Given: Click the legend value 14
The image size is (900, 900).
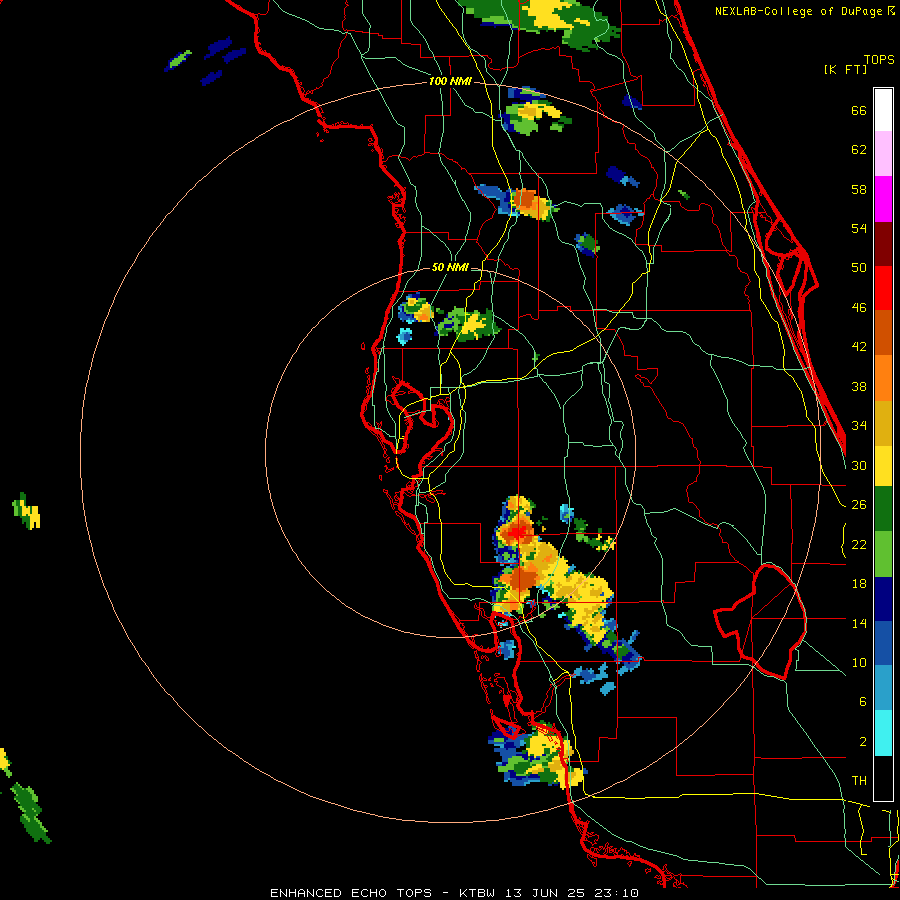Looking at the screenshot, I should tap(859, 623).
